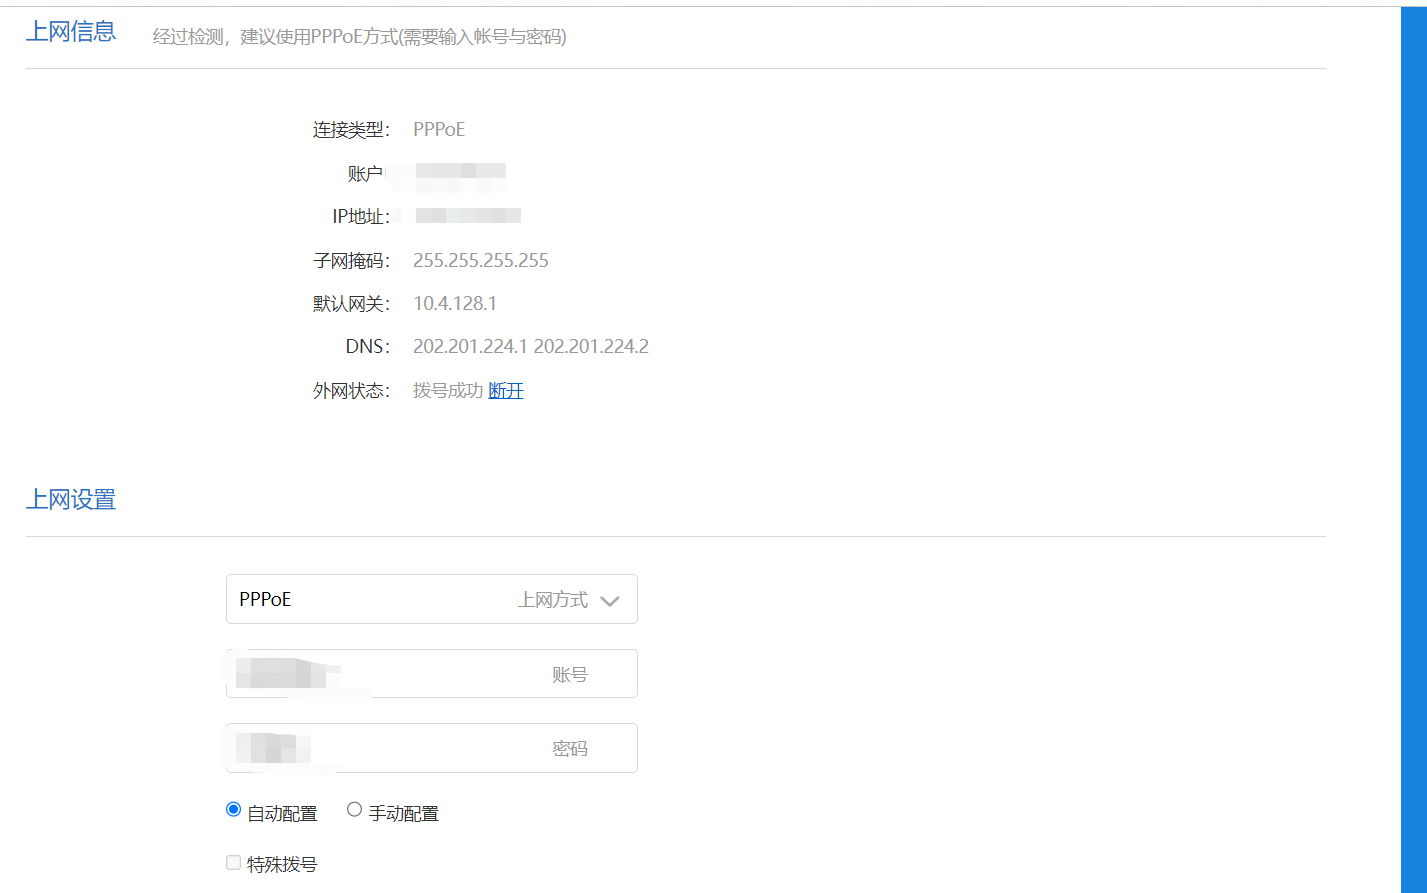This screenshot has height=893, width=1427.
Task: Click the blurred value next to 账户
Action: coord(460,175)
